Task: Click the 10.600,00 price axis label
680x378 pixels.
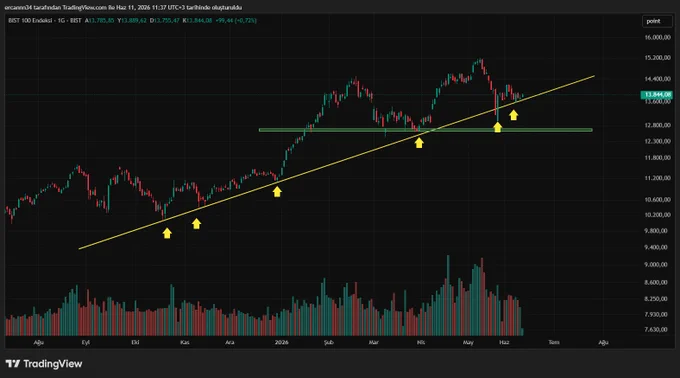Action: click(x=657, y=200)
